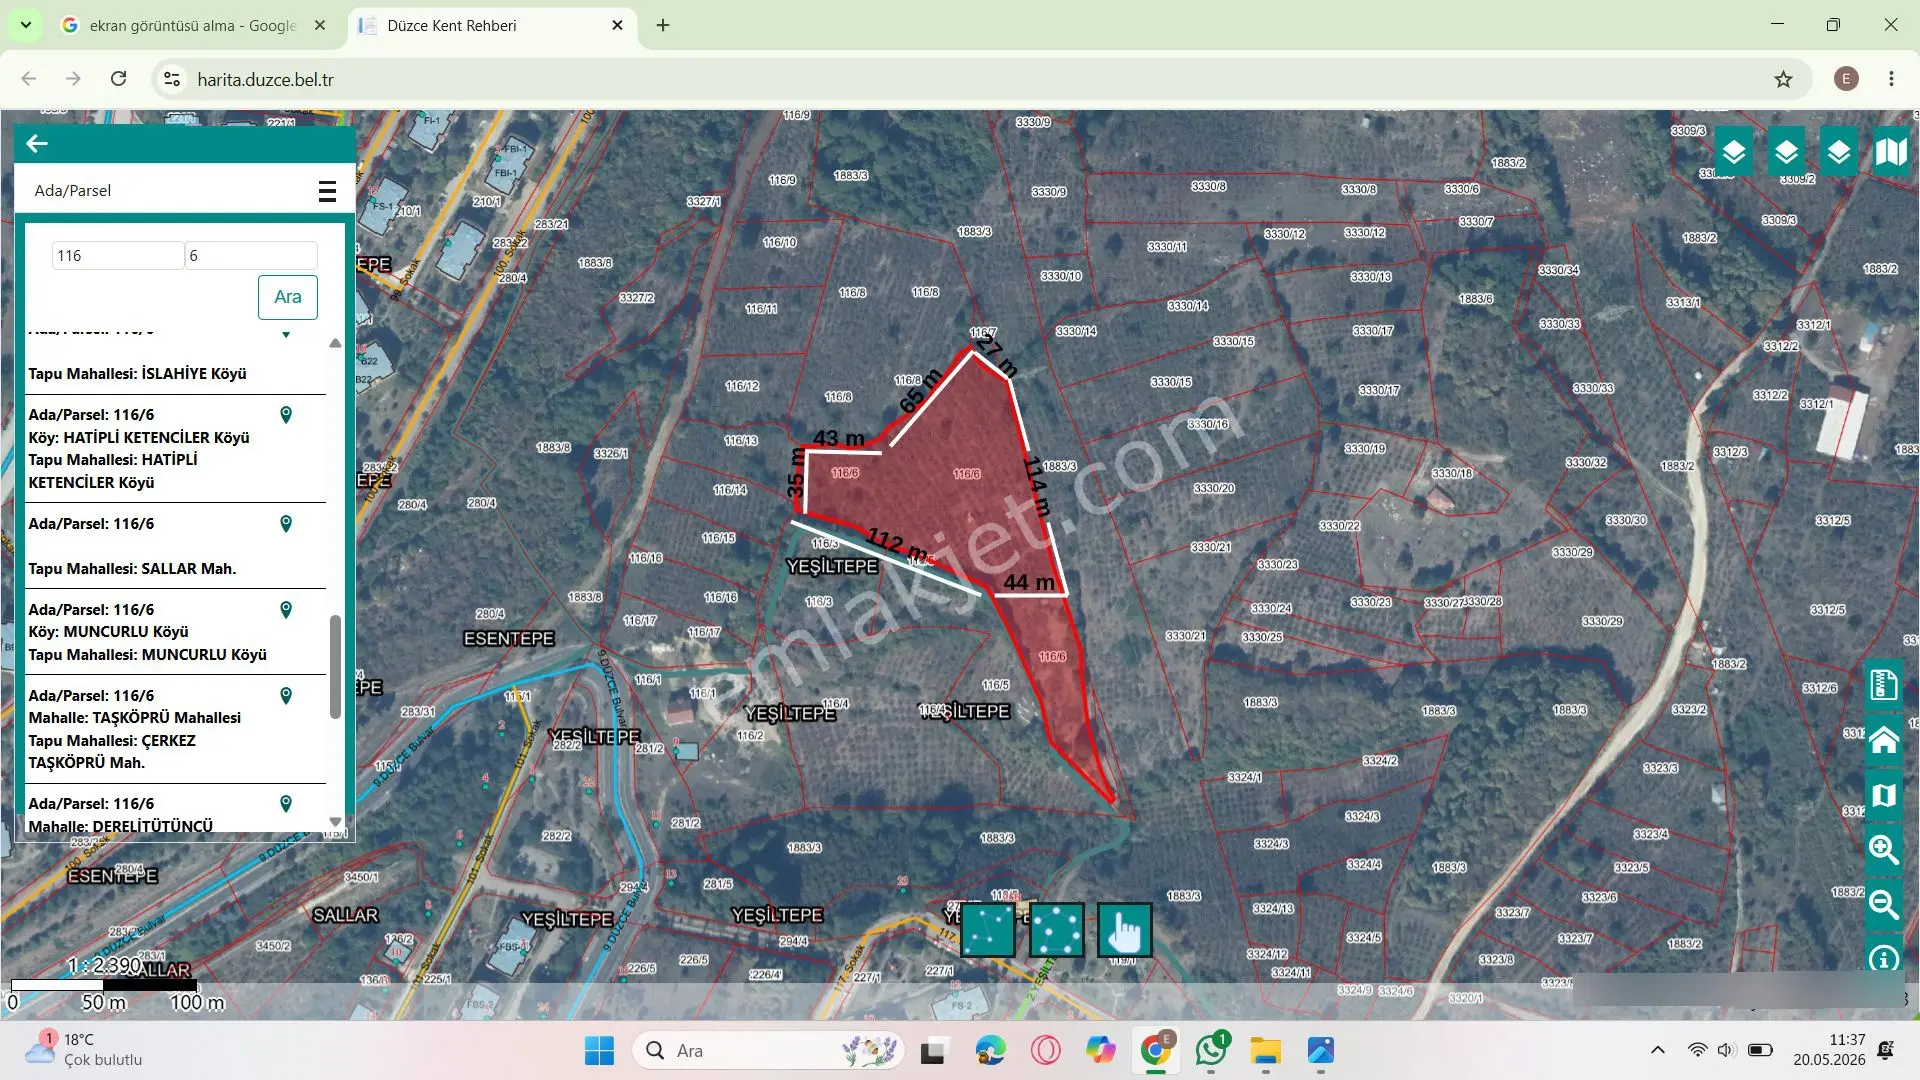Click the Ara search button

coord(288,297)
